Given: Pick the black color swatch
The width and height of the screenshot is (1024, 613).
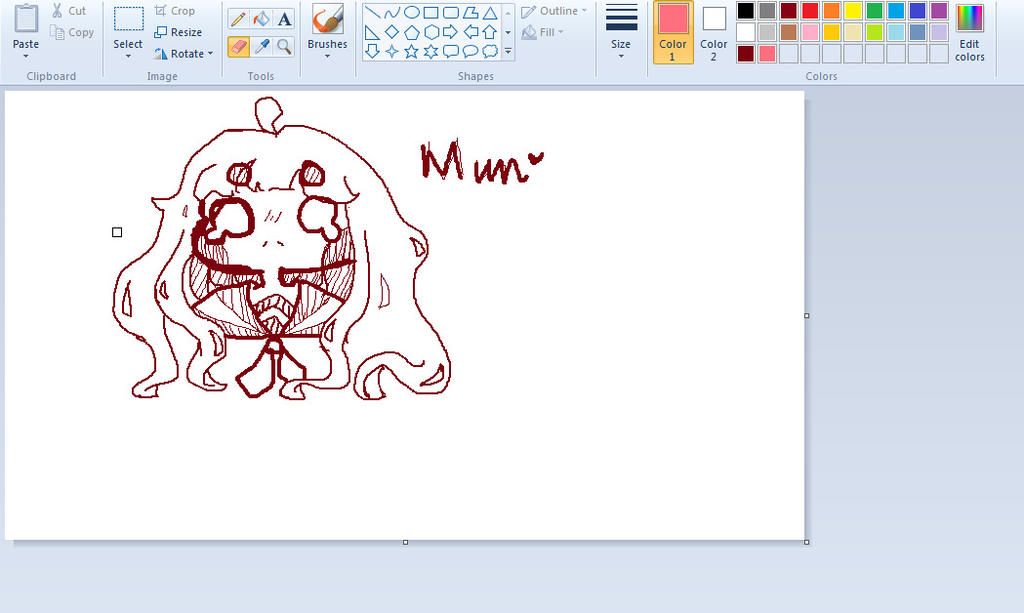Looking at the screenshot, I should coord(746,10).
